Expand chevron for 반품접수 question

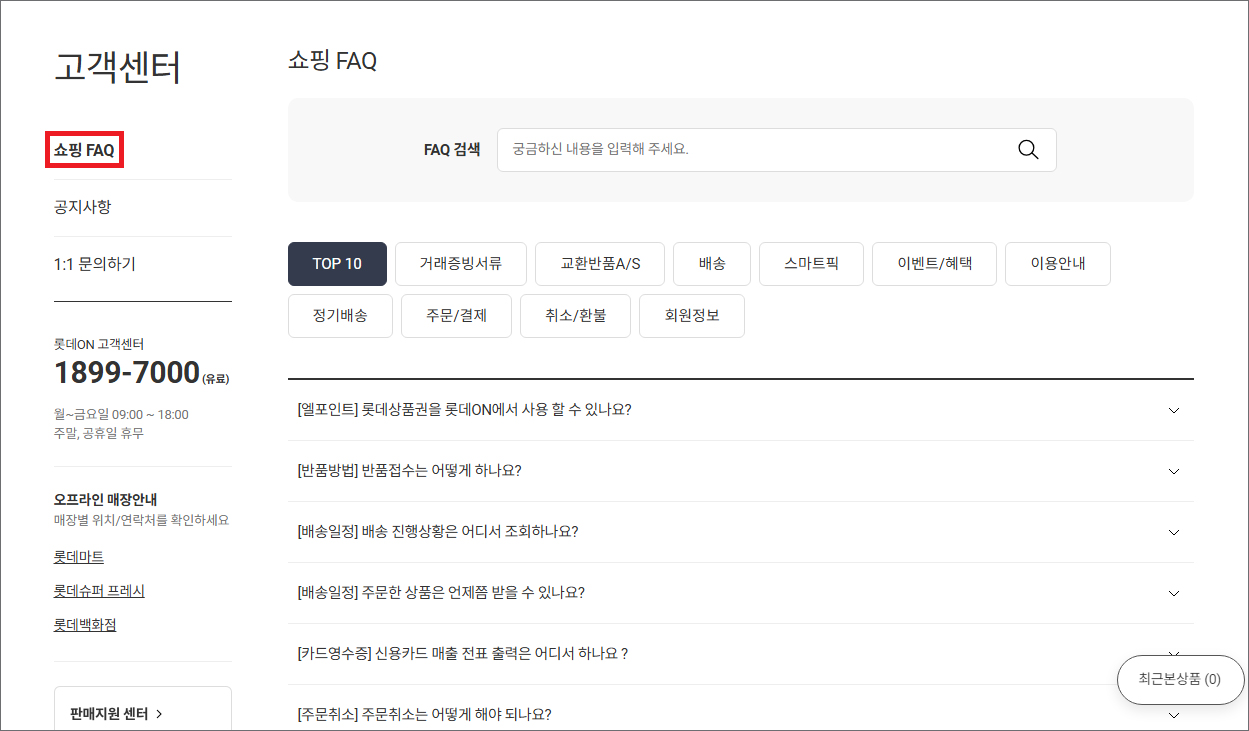click(1174, 471)
